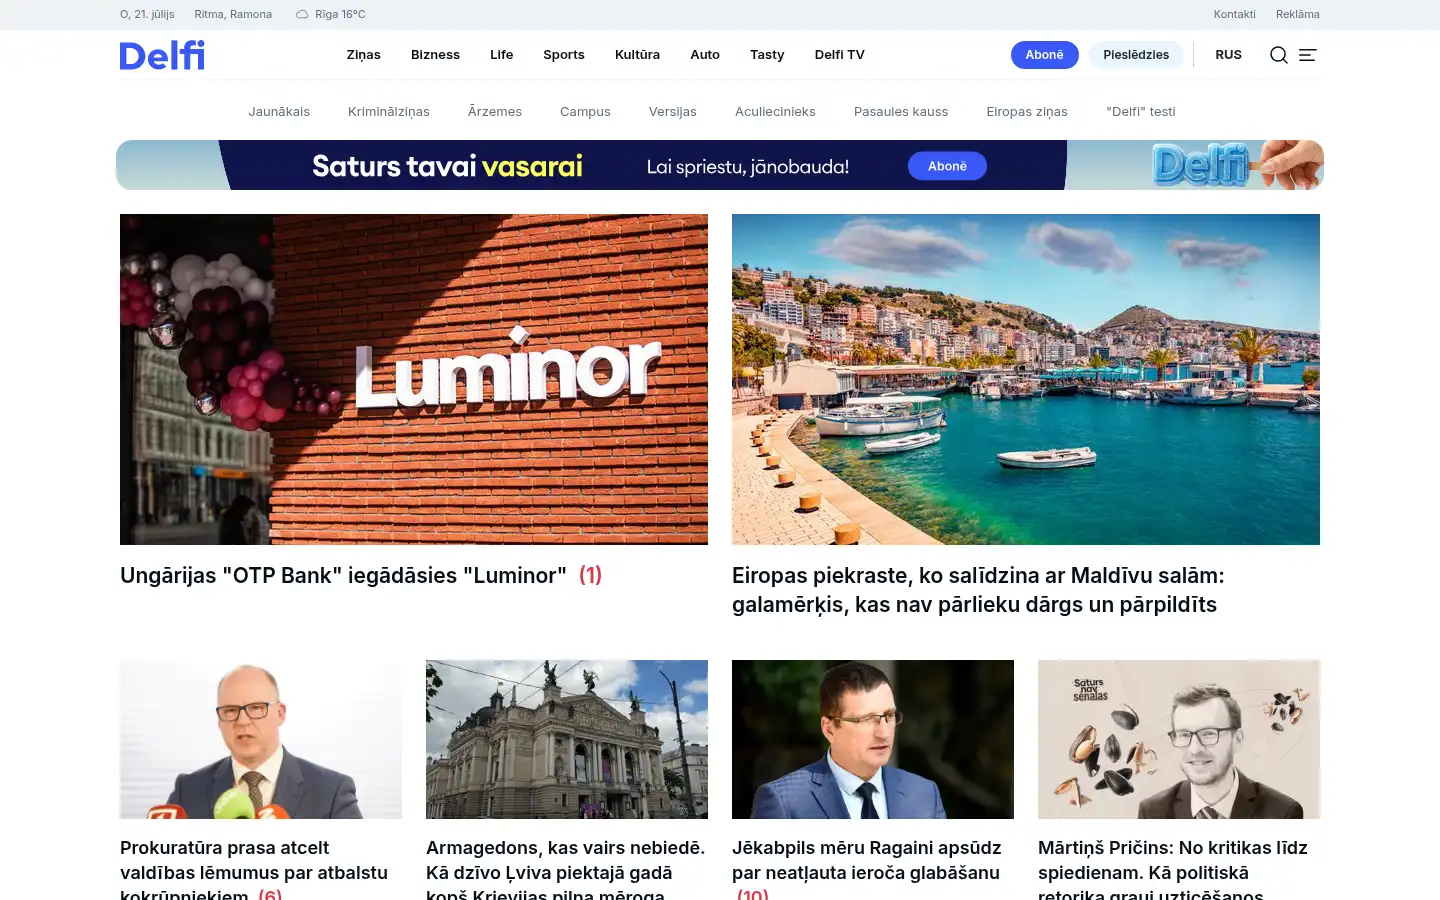Open Eiropas ziņas subsection
The height and width of the screenshot is (900, 1440).
click(1027, 112)
